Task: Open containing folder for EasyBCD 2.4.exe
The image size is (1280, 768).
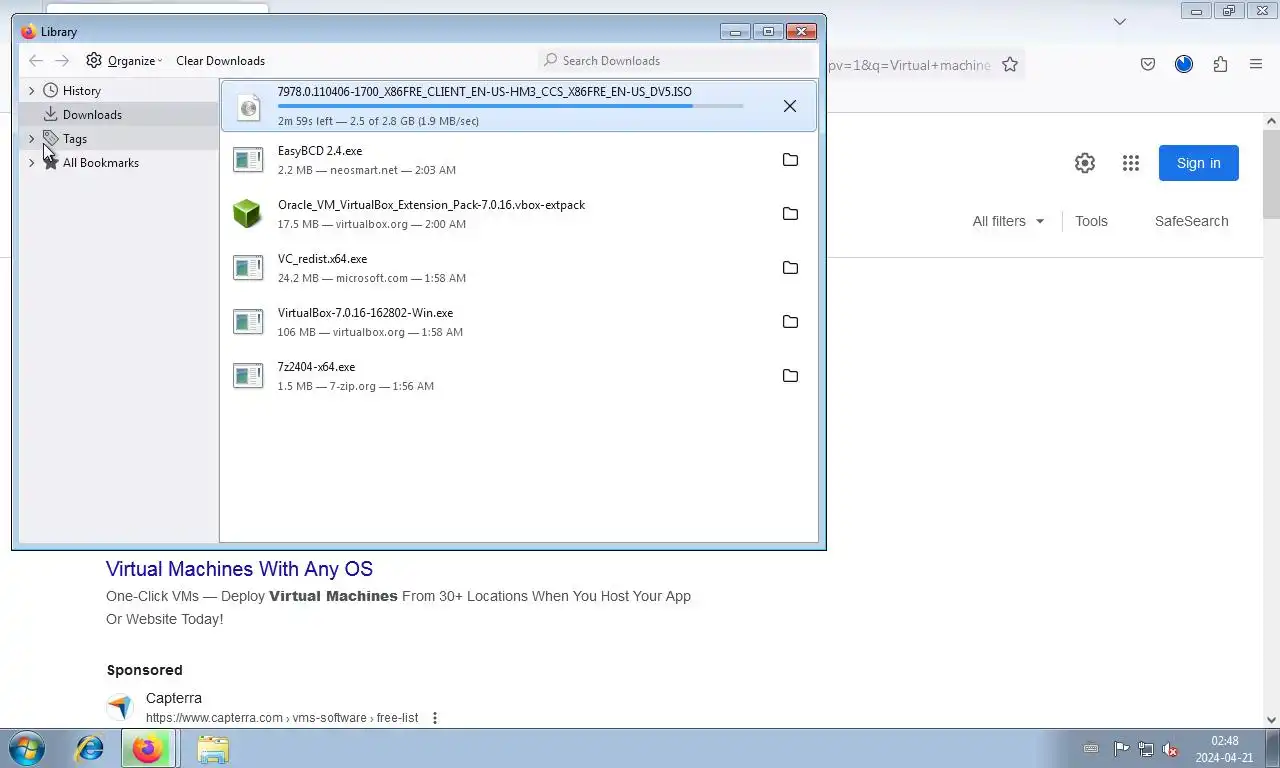Action: [x=790, y=160]
